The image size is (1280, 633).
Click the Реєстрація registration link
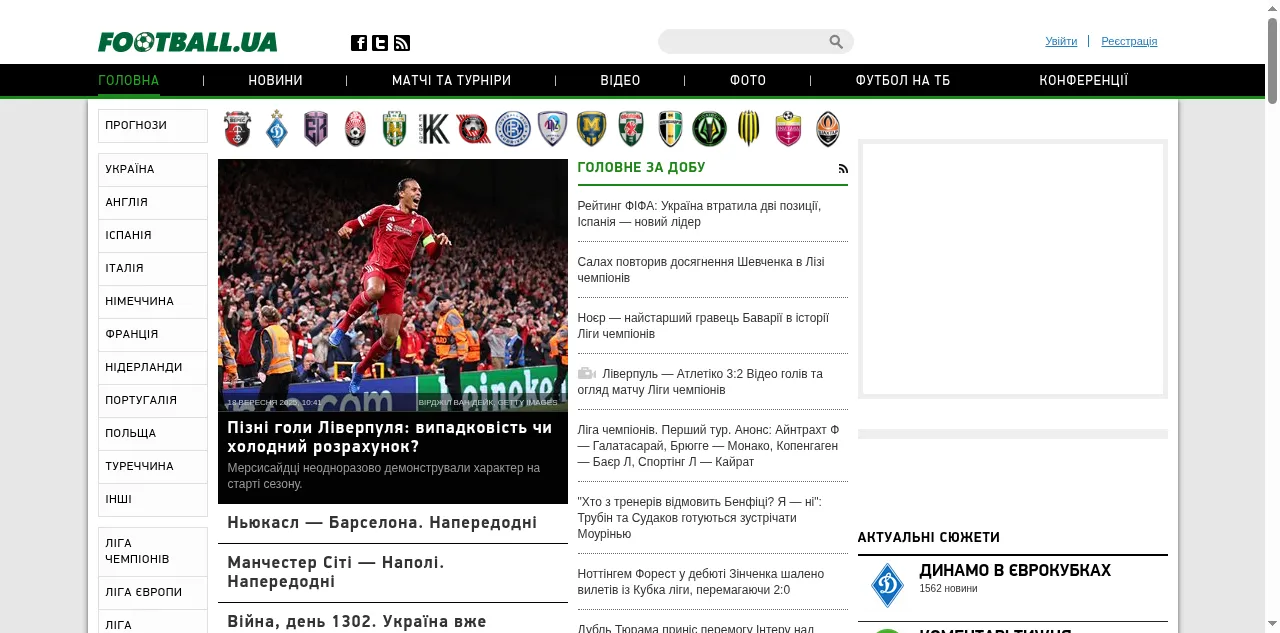click(1129, 41)
